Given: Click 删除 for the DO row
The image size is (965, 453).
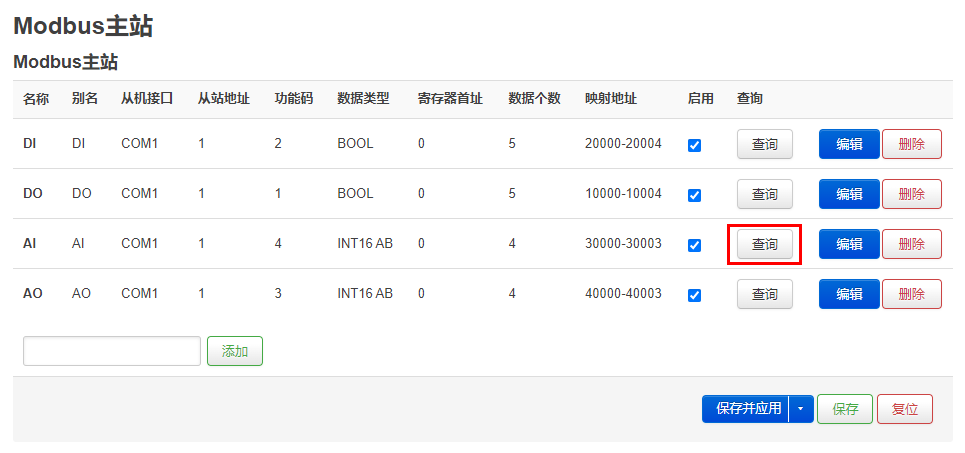Looking at the screenshot, I should point(912,194).
